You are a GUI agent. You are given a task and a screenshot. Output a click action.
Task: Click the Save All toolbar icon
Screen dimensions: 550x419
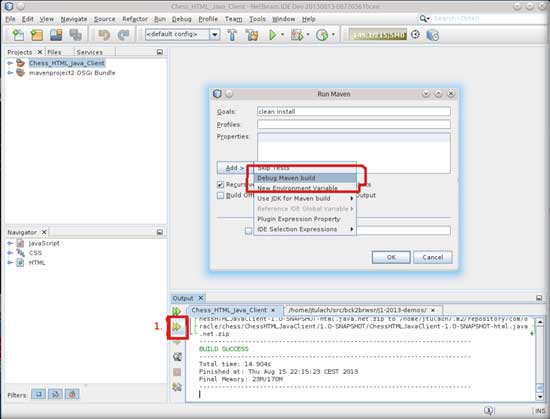point(75,35)
